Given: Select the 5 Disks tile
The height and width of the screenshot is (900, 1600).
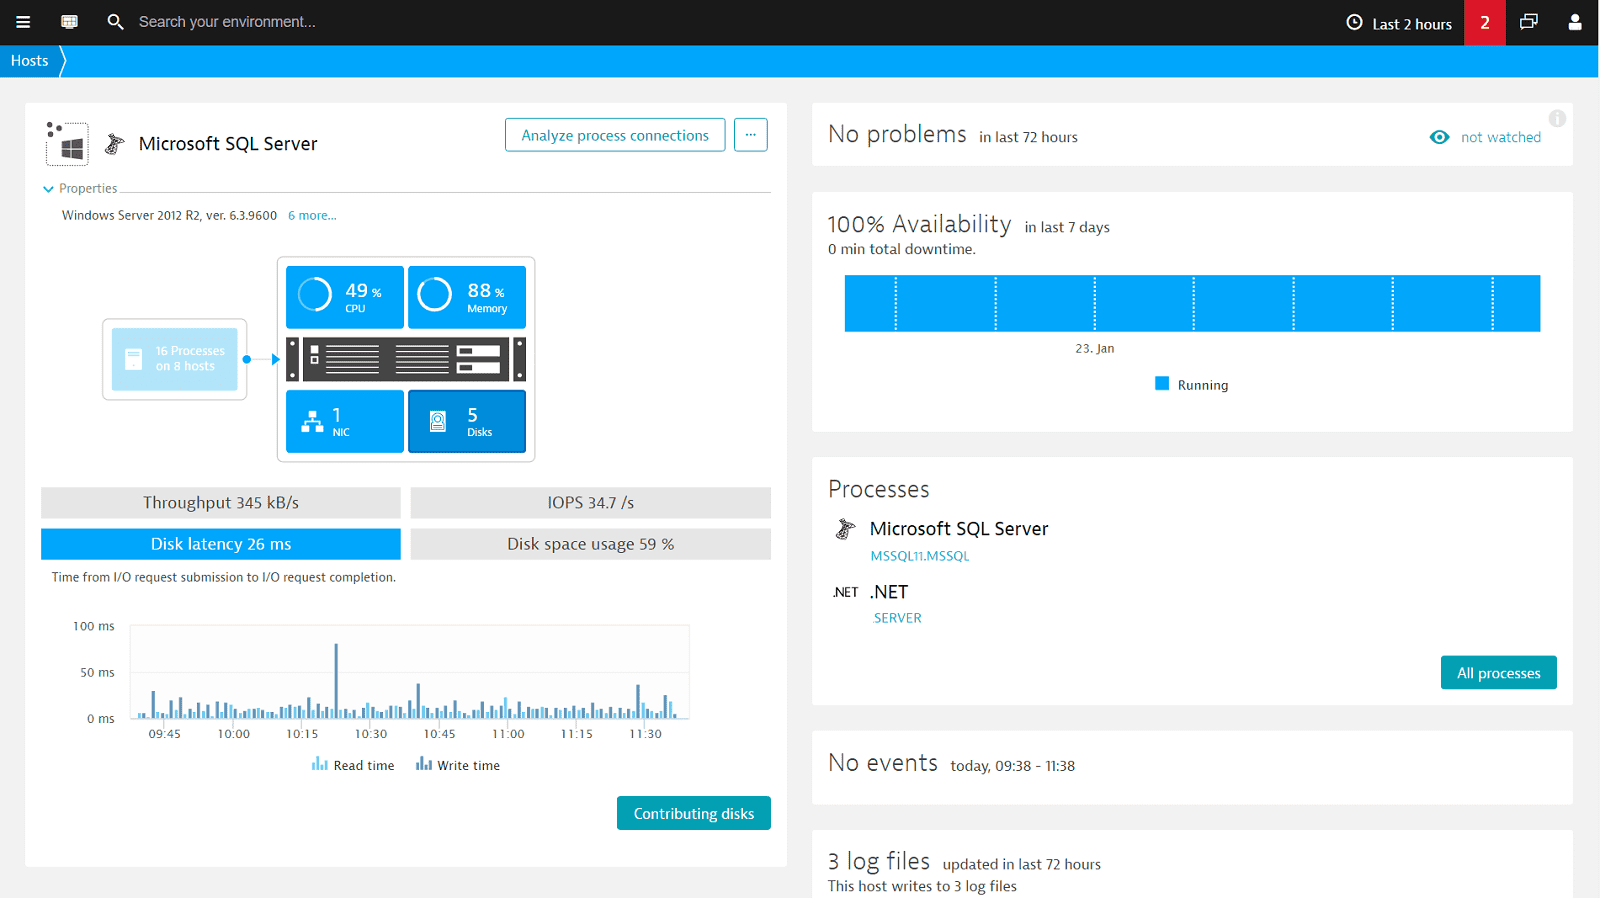Looking at the screenshot, I should (467, 421).
